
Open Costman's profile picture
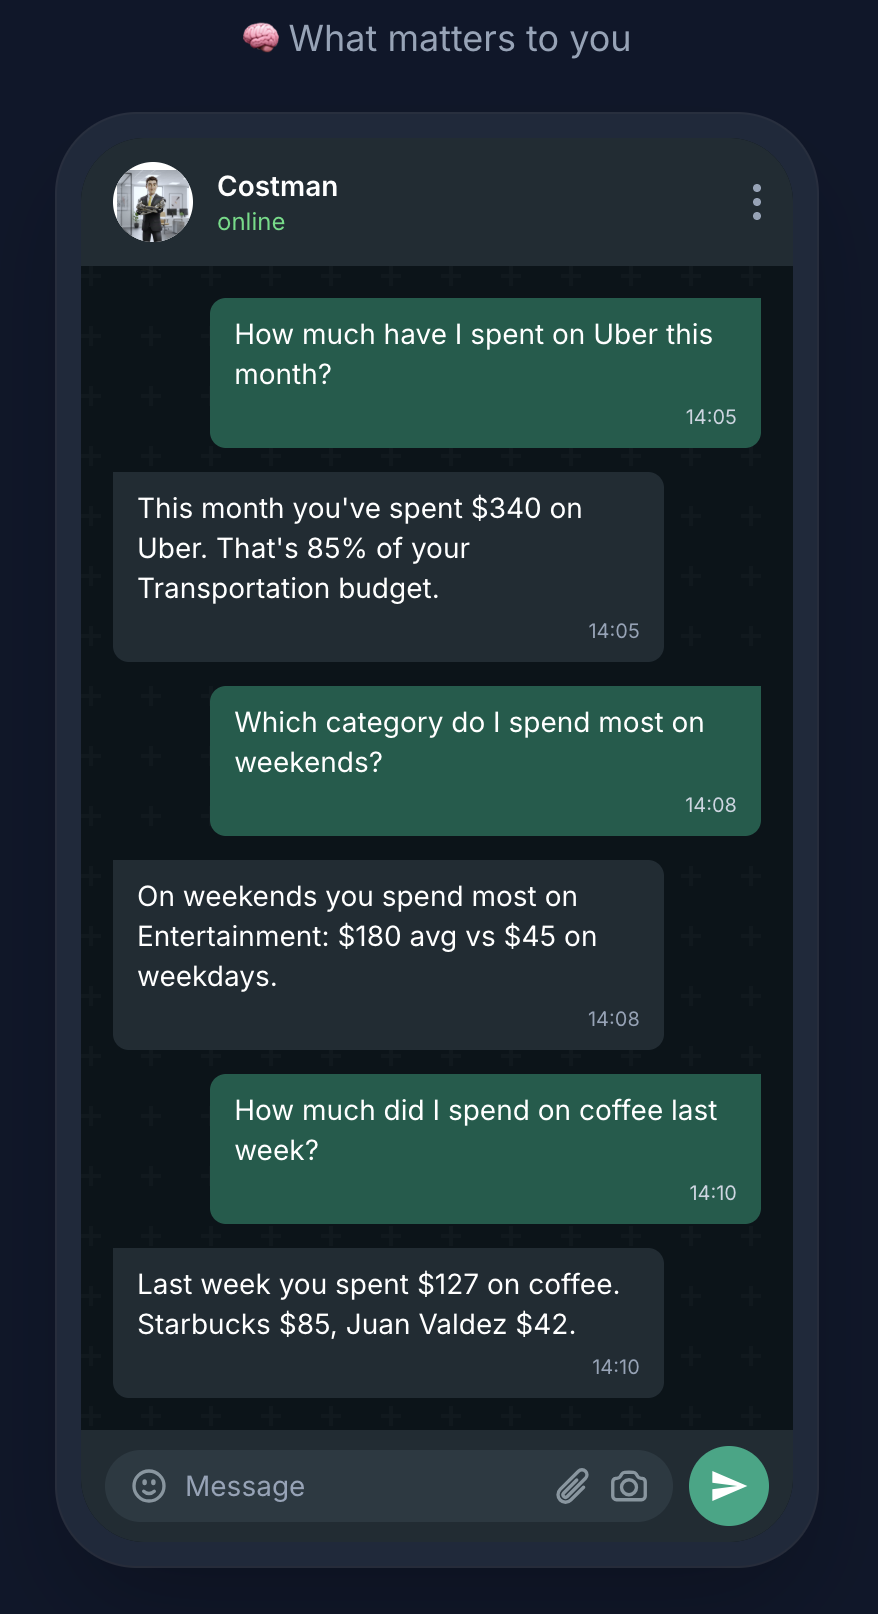click(153, 202)
